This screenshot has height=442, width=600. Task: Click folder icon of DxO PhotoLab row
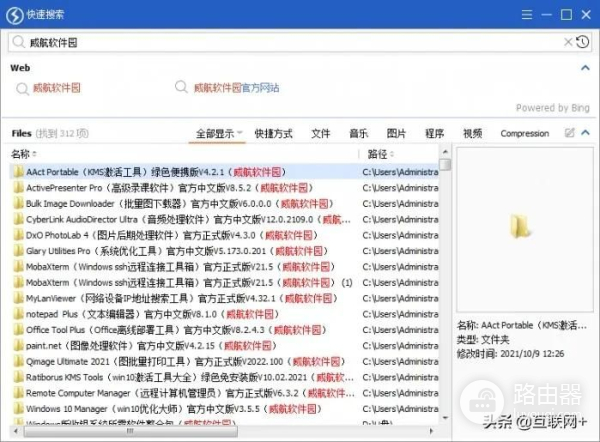(x=18, y=235)
